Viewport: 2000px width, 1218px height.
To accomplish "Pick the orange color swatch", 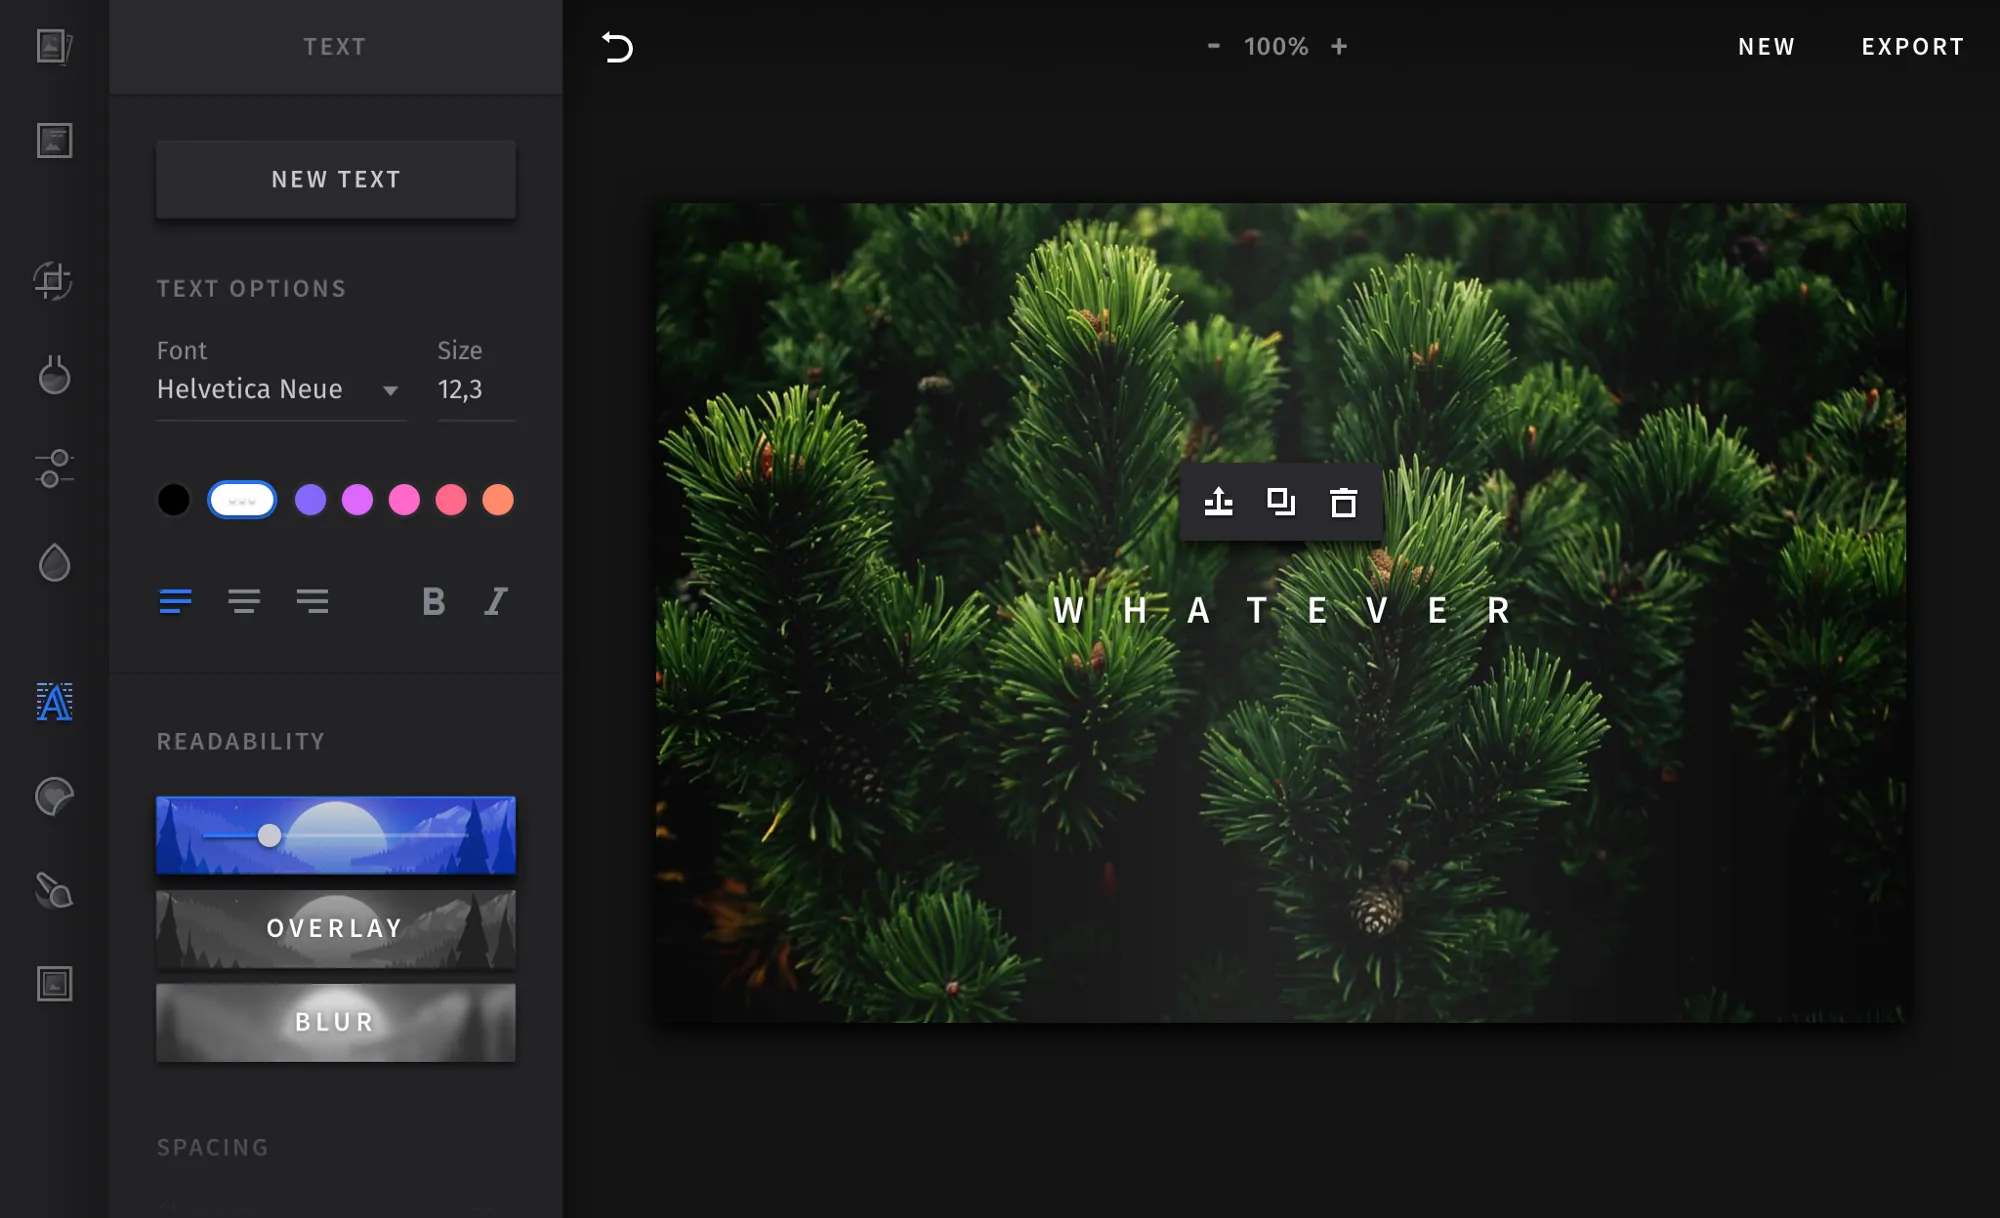I will 498,499.
